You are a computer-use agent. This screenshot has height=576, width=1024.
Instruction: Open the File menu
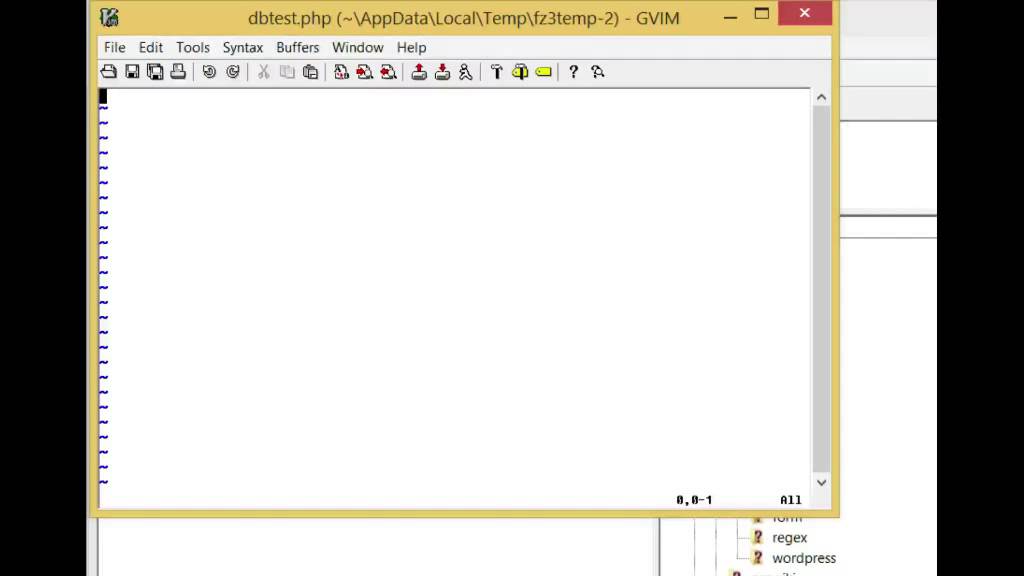point(114,48)
